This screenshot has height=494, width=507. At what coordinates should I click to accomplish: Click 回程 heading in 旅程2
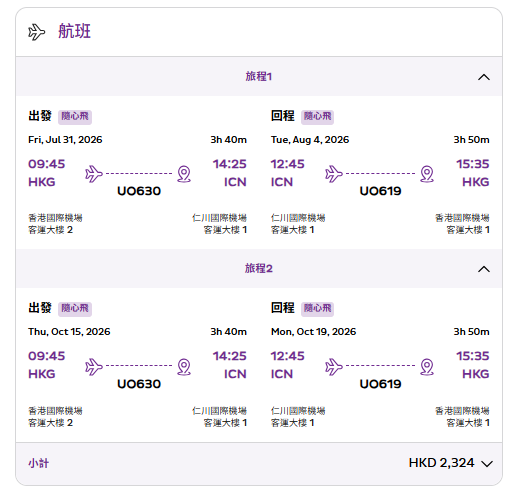tap(283, 308)
